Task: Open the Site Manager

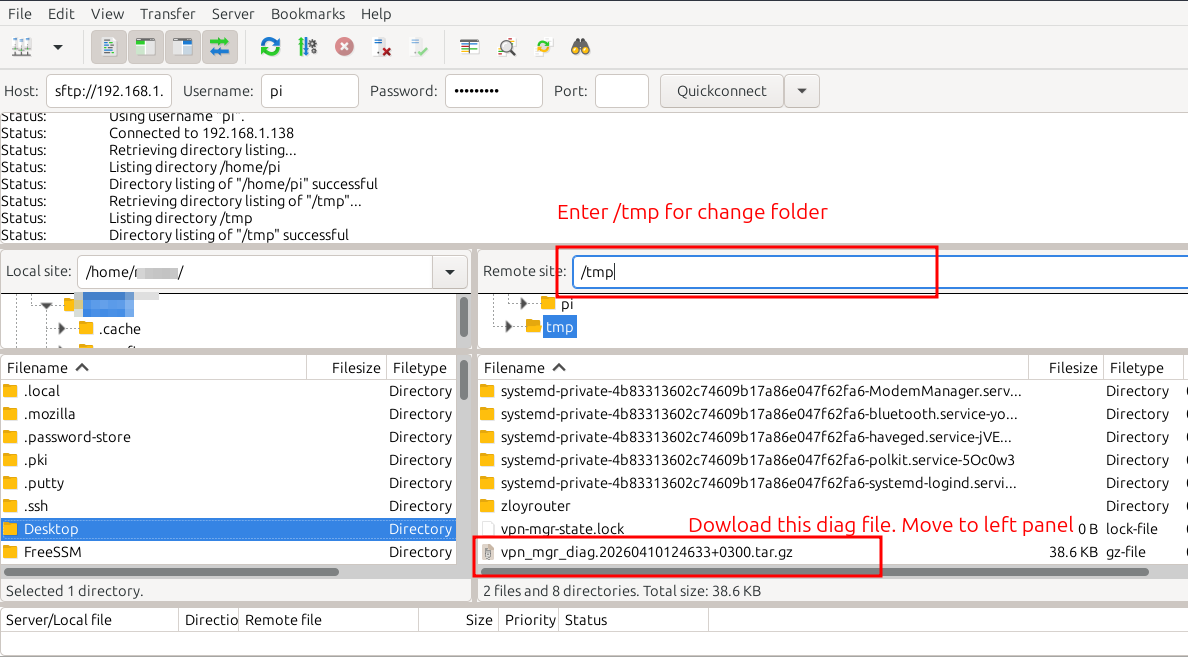Action: [21, 47]
